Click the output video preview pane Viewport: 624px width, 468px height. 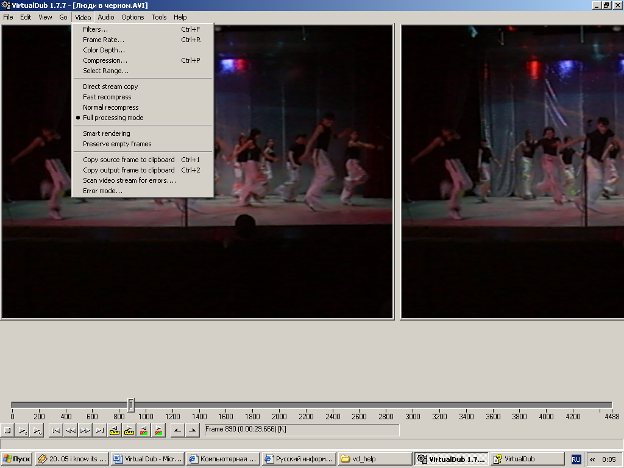pos(511,170)
